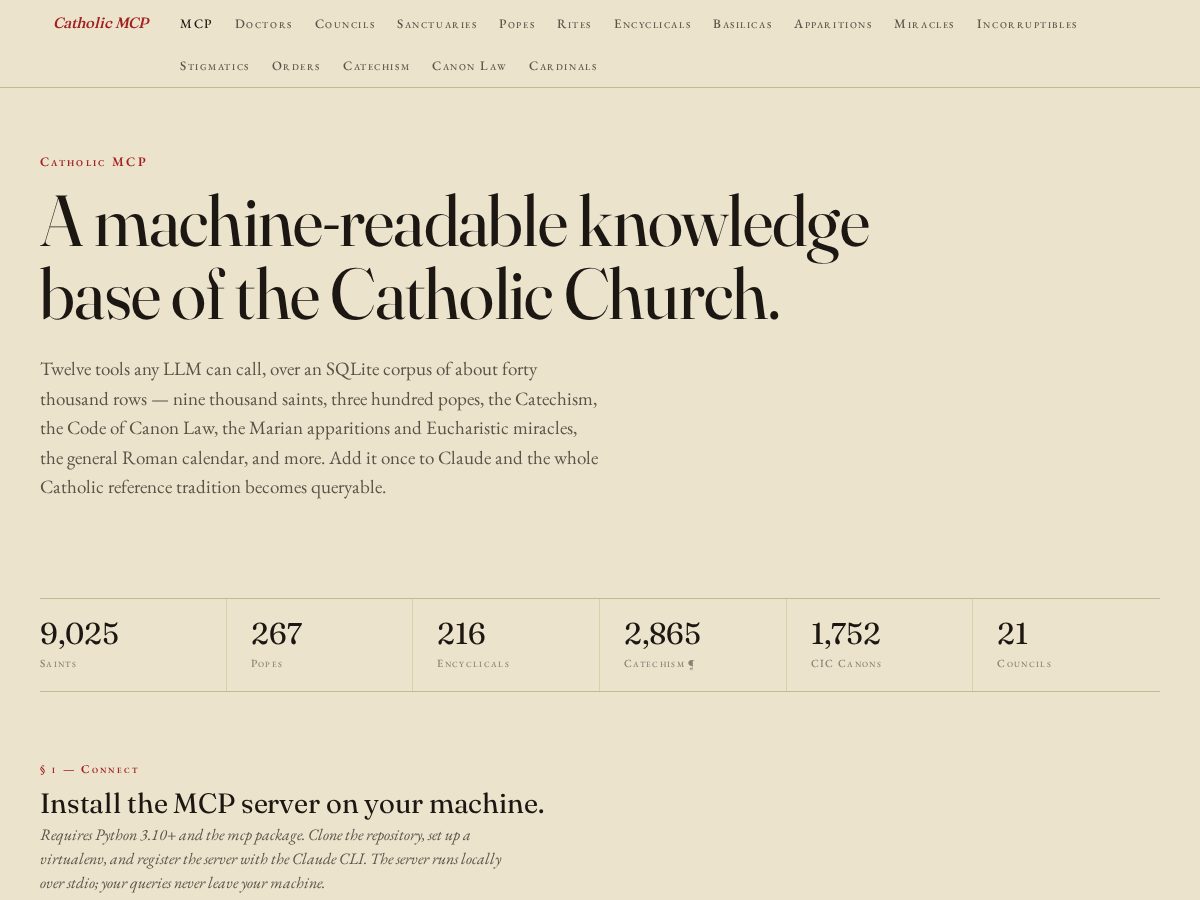Image resolution: width=1200 pixels, height=900 pixels.
Task: Click the 2,865 Catechism statistic
Action: click(x=693, y=645)
